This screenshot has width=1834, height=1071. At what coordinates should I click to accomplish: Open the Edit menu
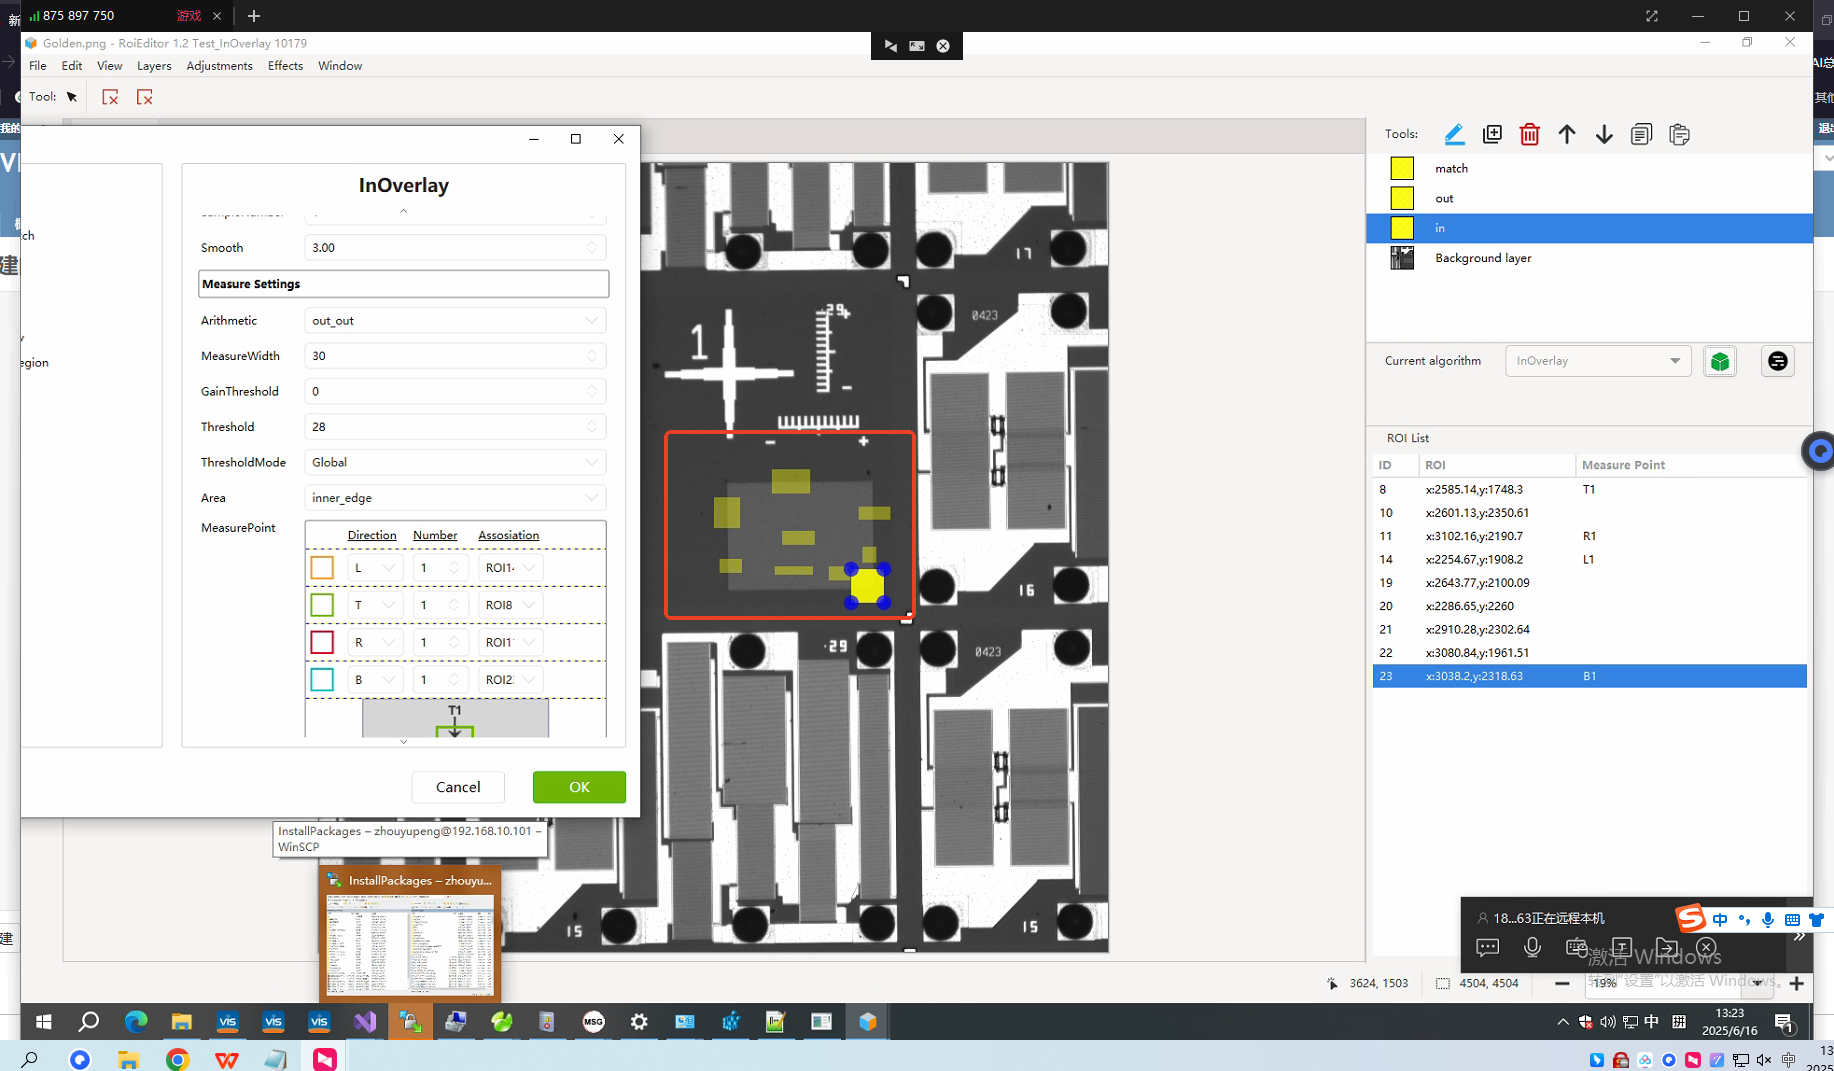[72, 66]
